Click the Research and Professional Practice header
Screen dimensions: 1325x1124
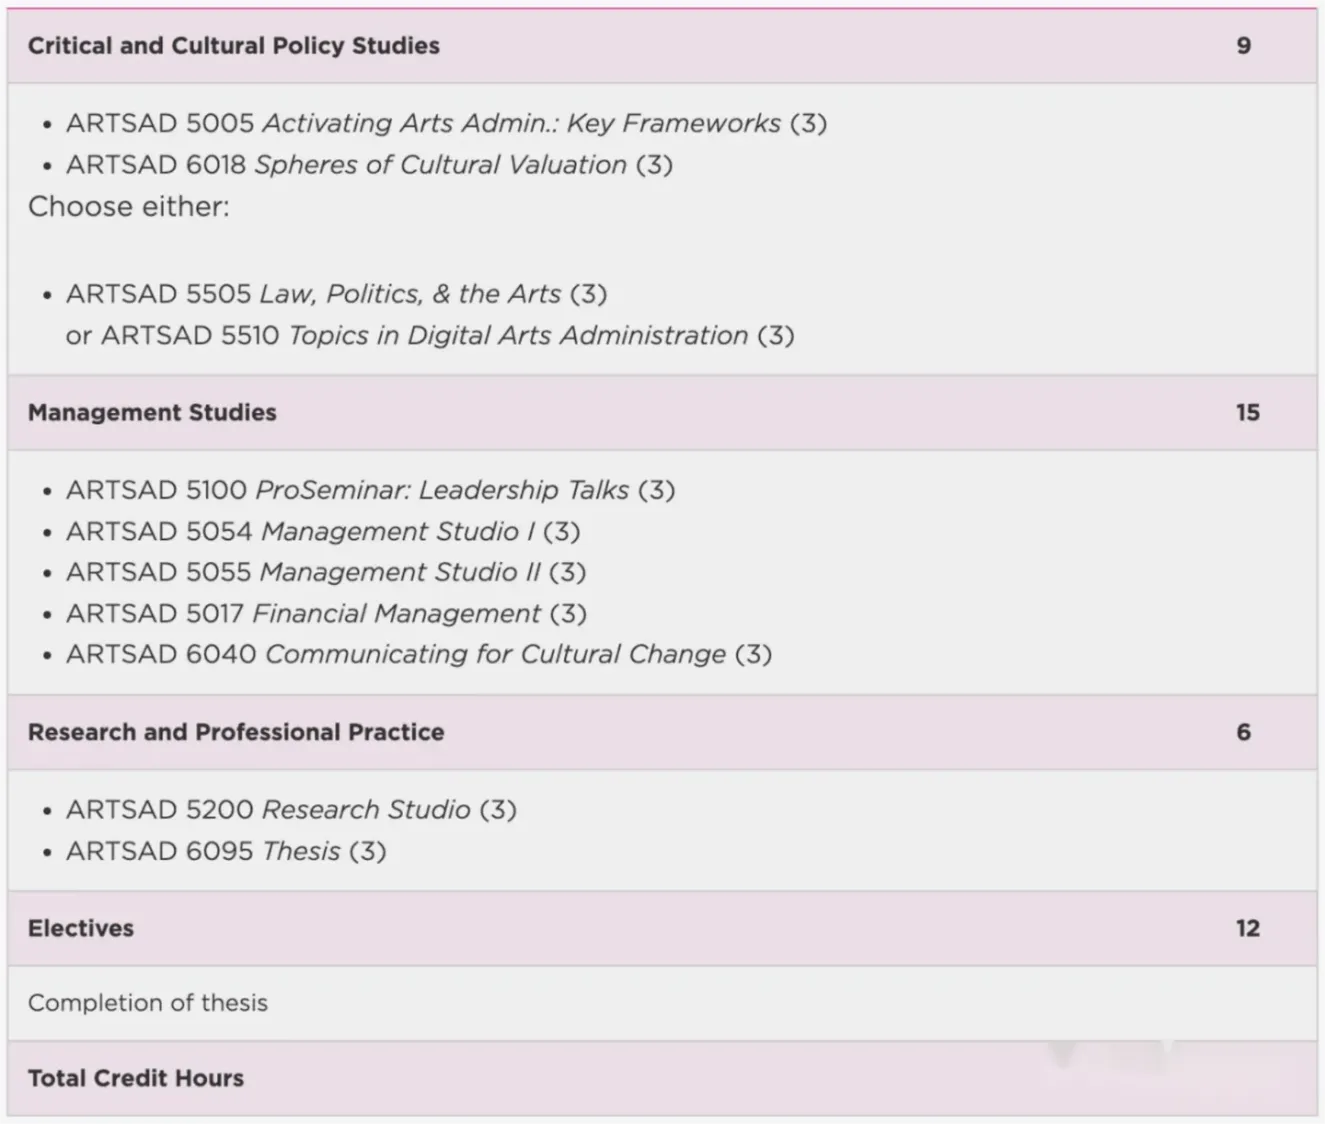tap(236, 732)
